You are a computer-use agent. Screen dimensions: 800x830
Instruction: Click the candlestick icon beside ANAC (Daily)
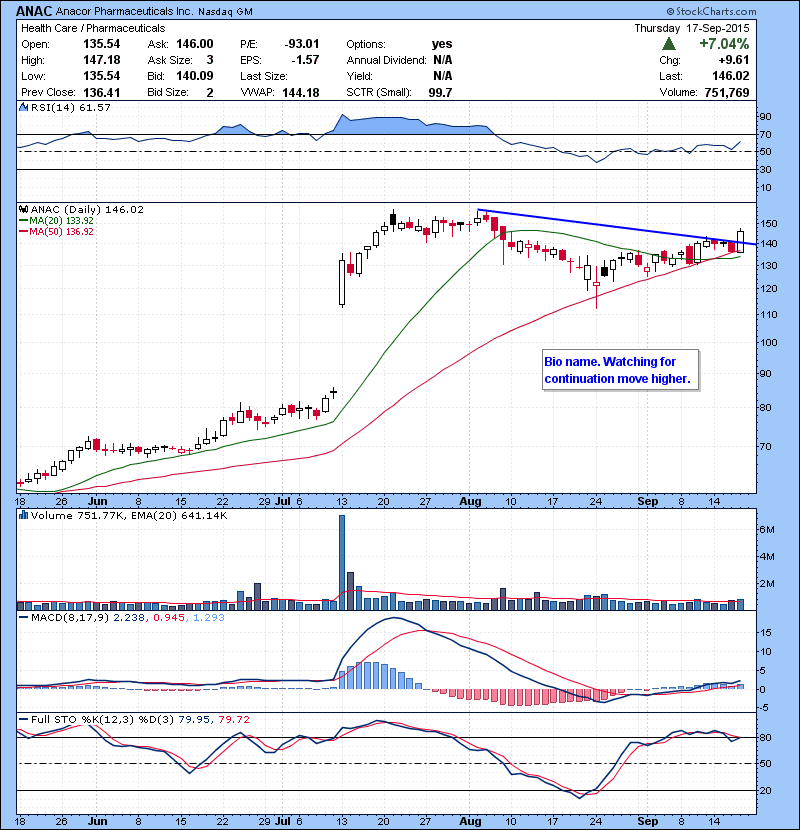[x=23, y=209]
